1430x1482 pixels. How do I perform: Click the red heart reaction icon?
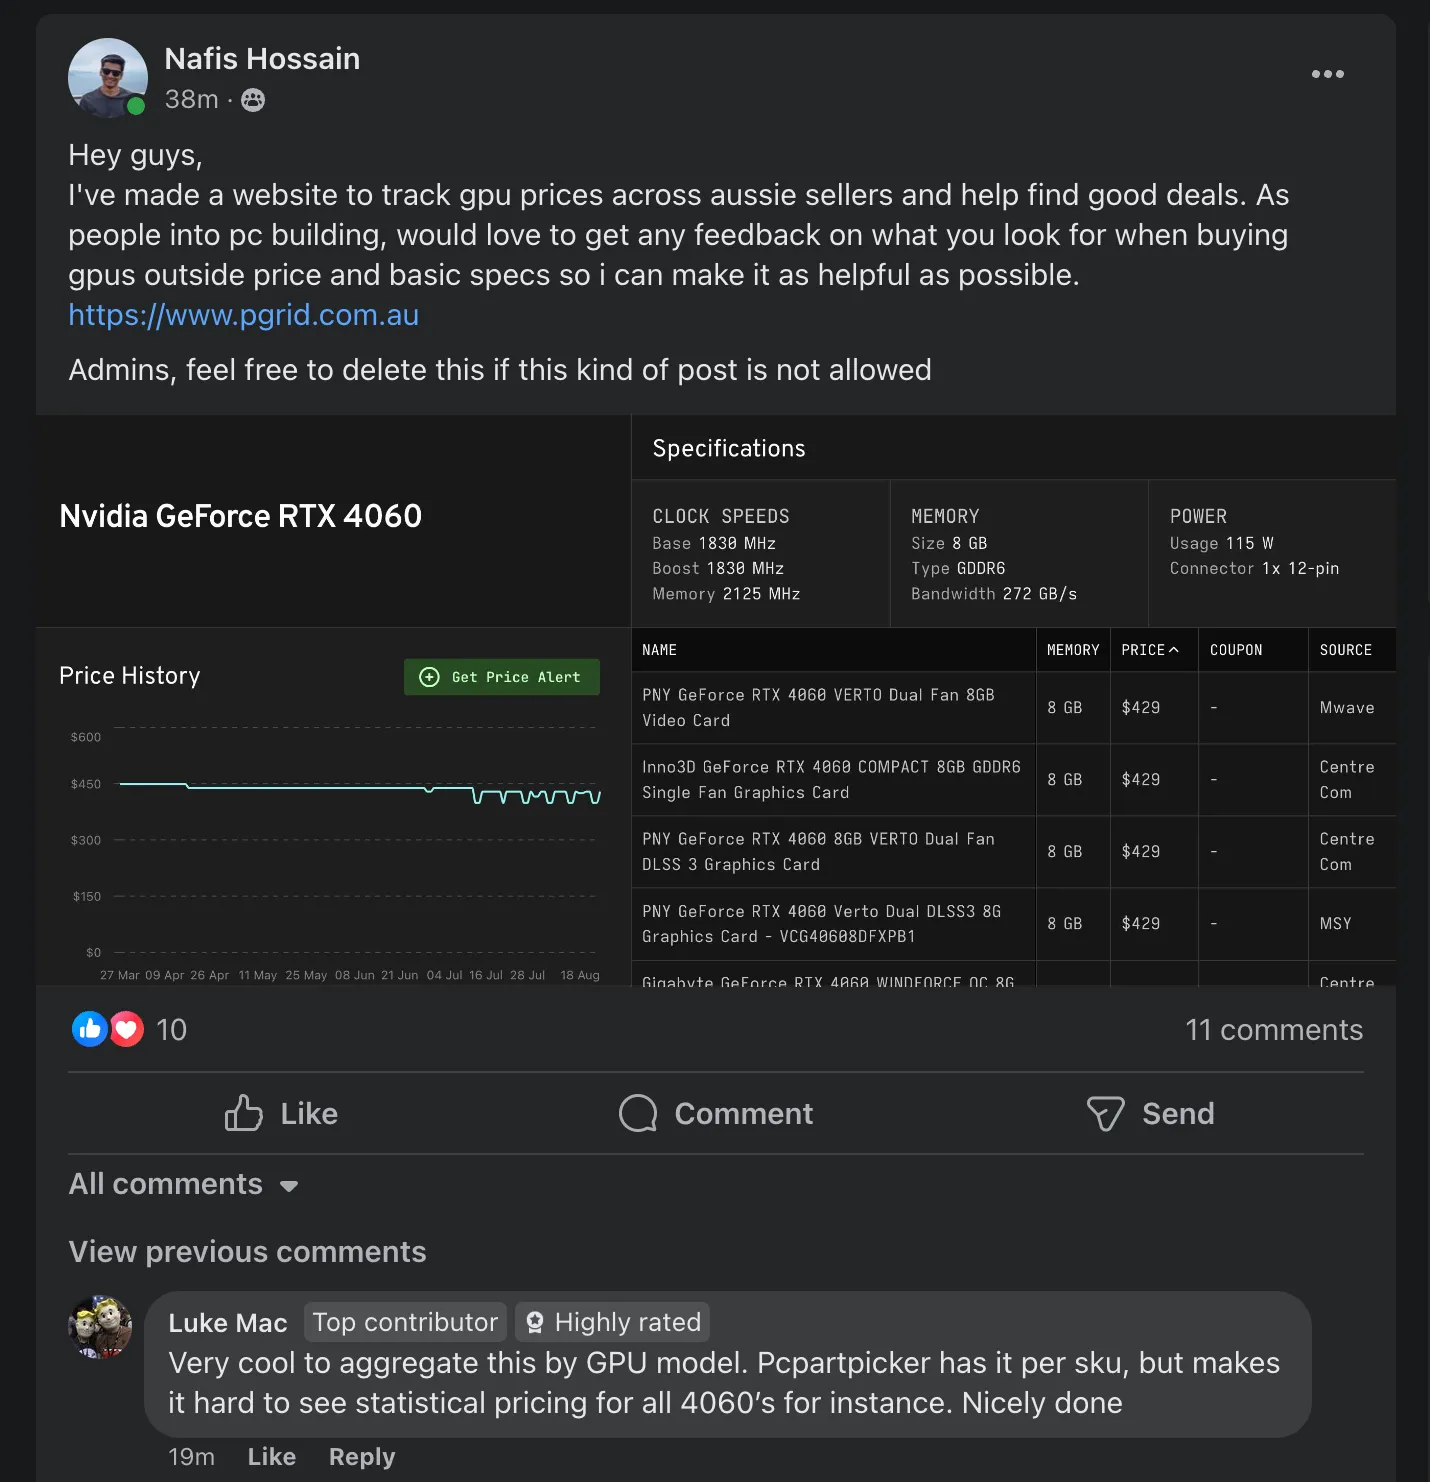(127, 1029)
